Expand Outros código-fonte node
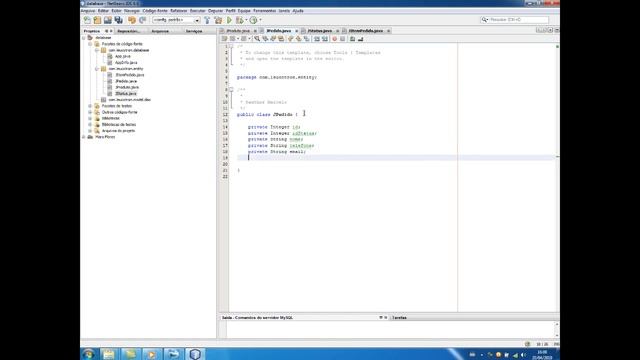The height and width of the screenshot is (360, 640). click(x=90, y=112)
